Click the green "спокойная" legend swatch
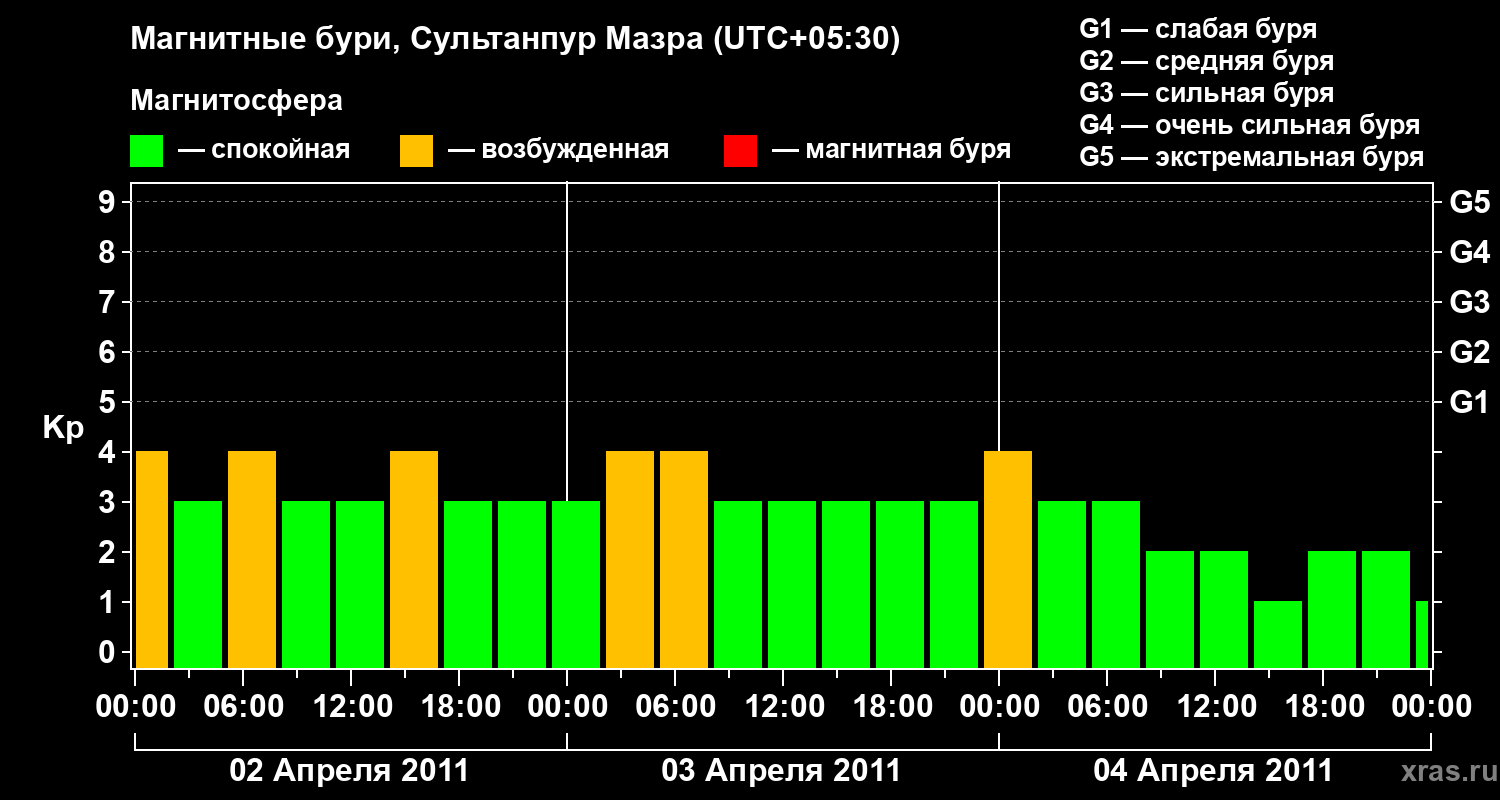 pyautogui.click(x=146, y=151)
